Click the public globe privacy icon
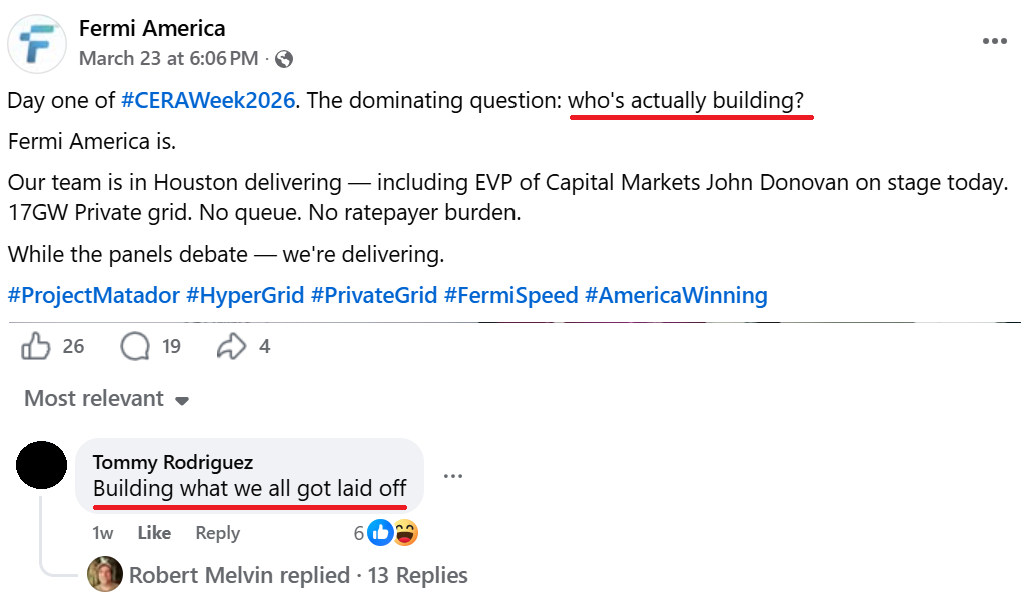The width and height of the screenshot is (1021, 598). [284, 59]
